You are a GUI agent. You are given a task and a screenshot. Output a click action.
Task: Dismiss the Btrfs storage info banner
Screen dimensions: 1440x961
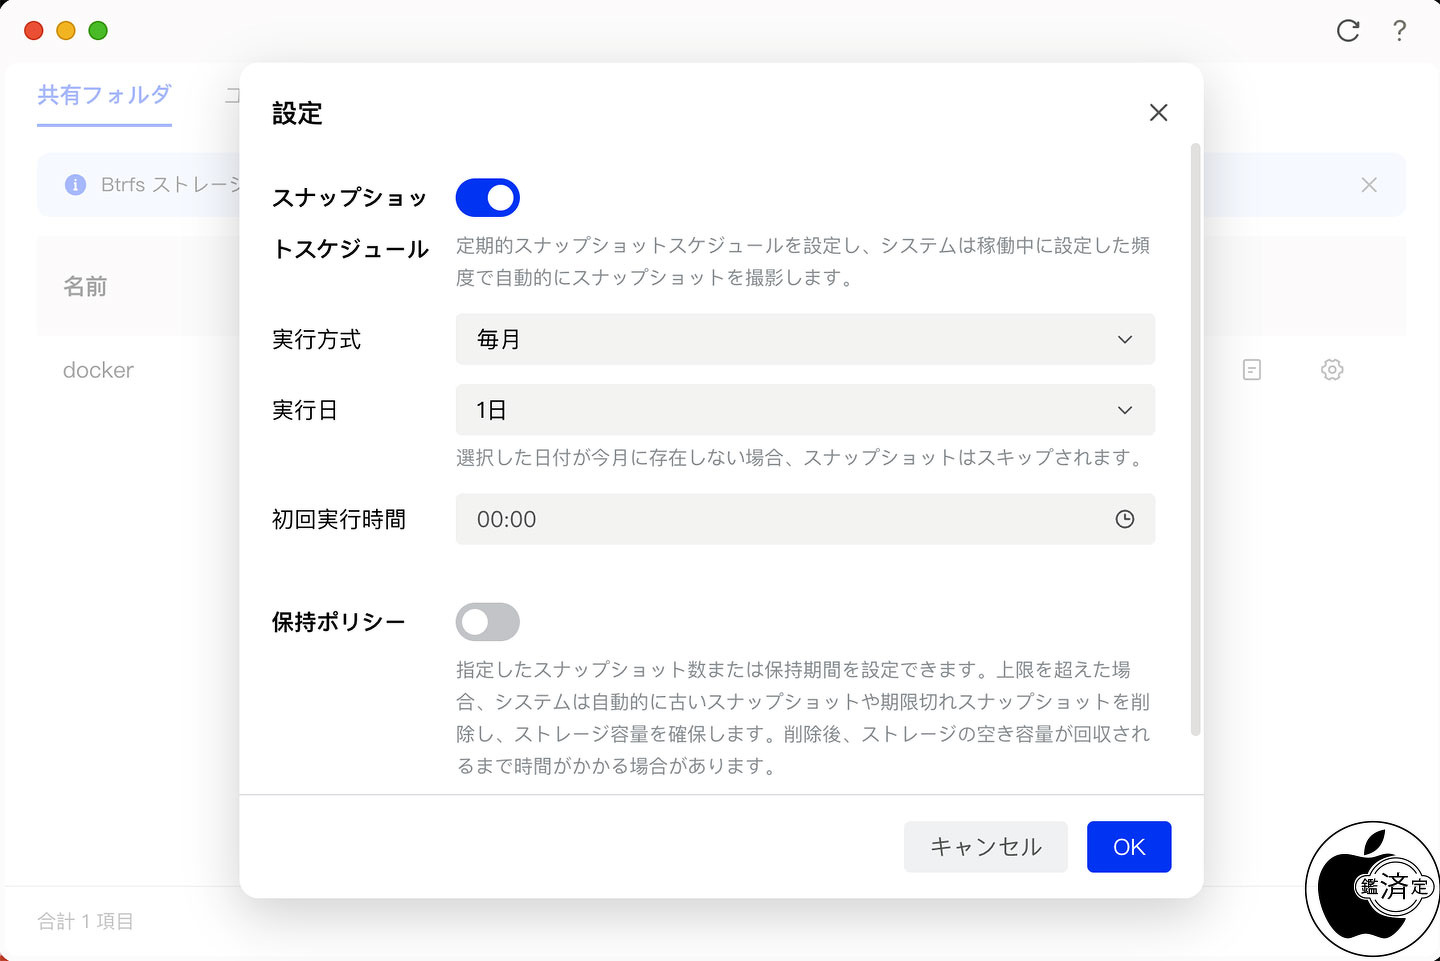tap(1369, 185)
